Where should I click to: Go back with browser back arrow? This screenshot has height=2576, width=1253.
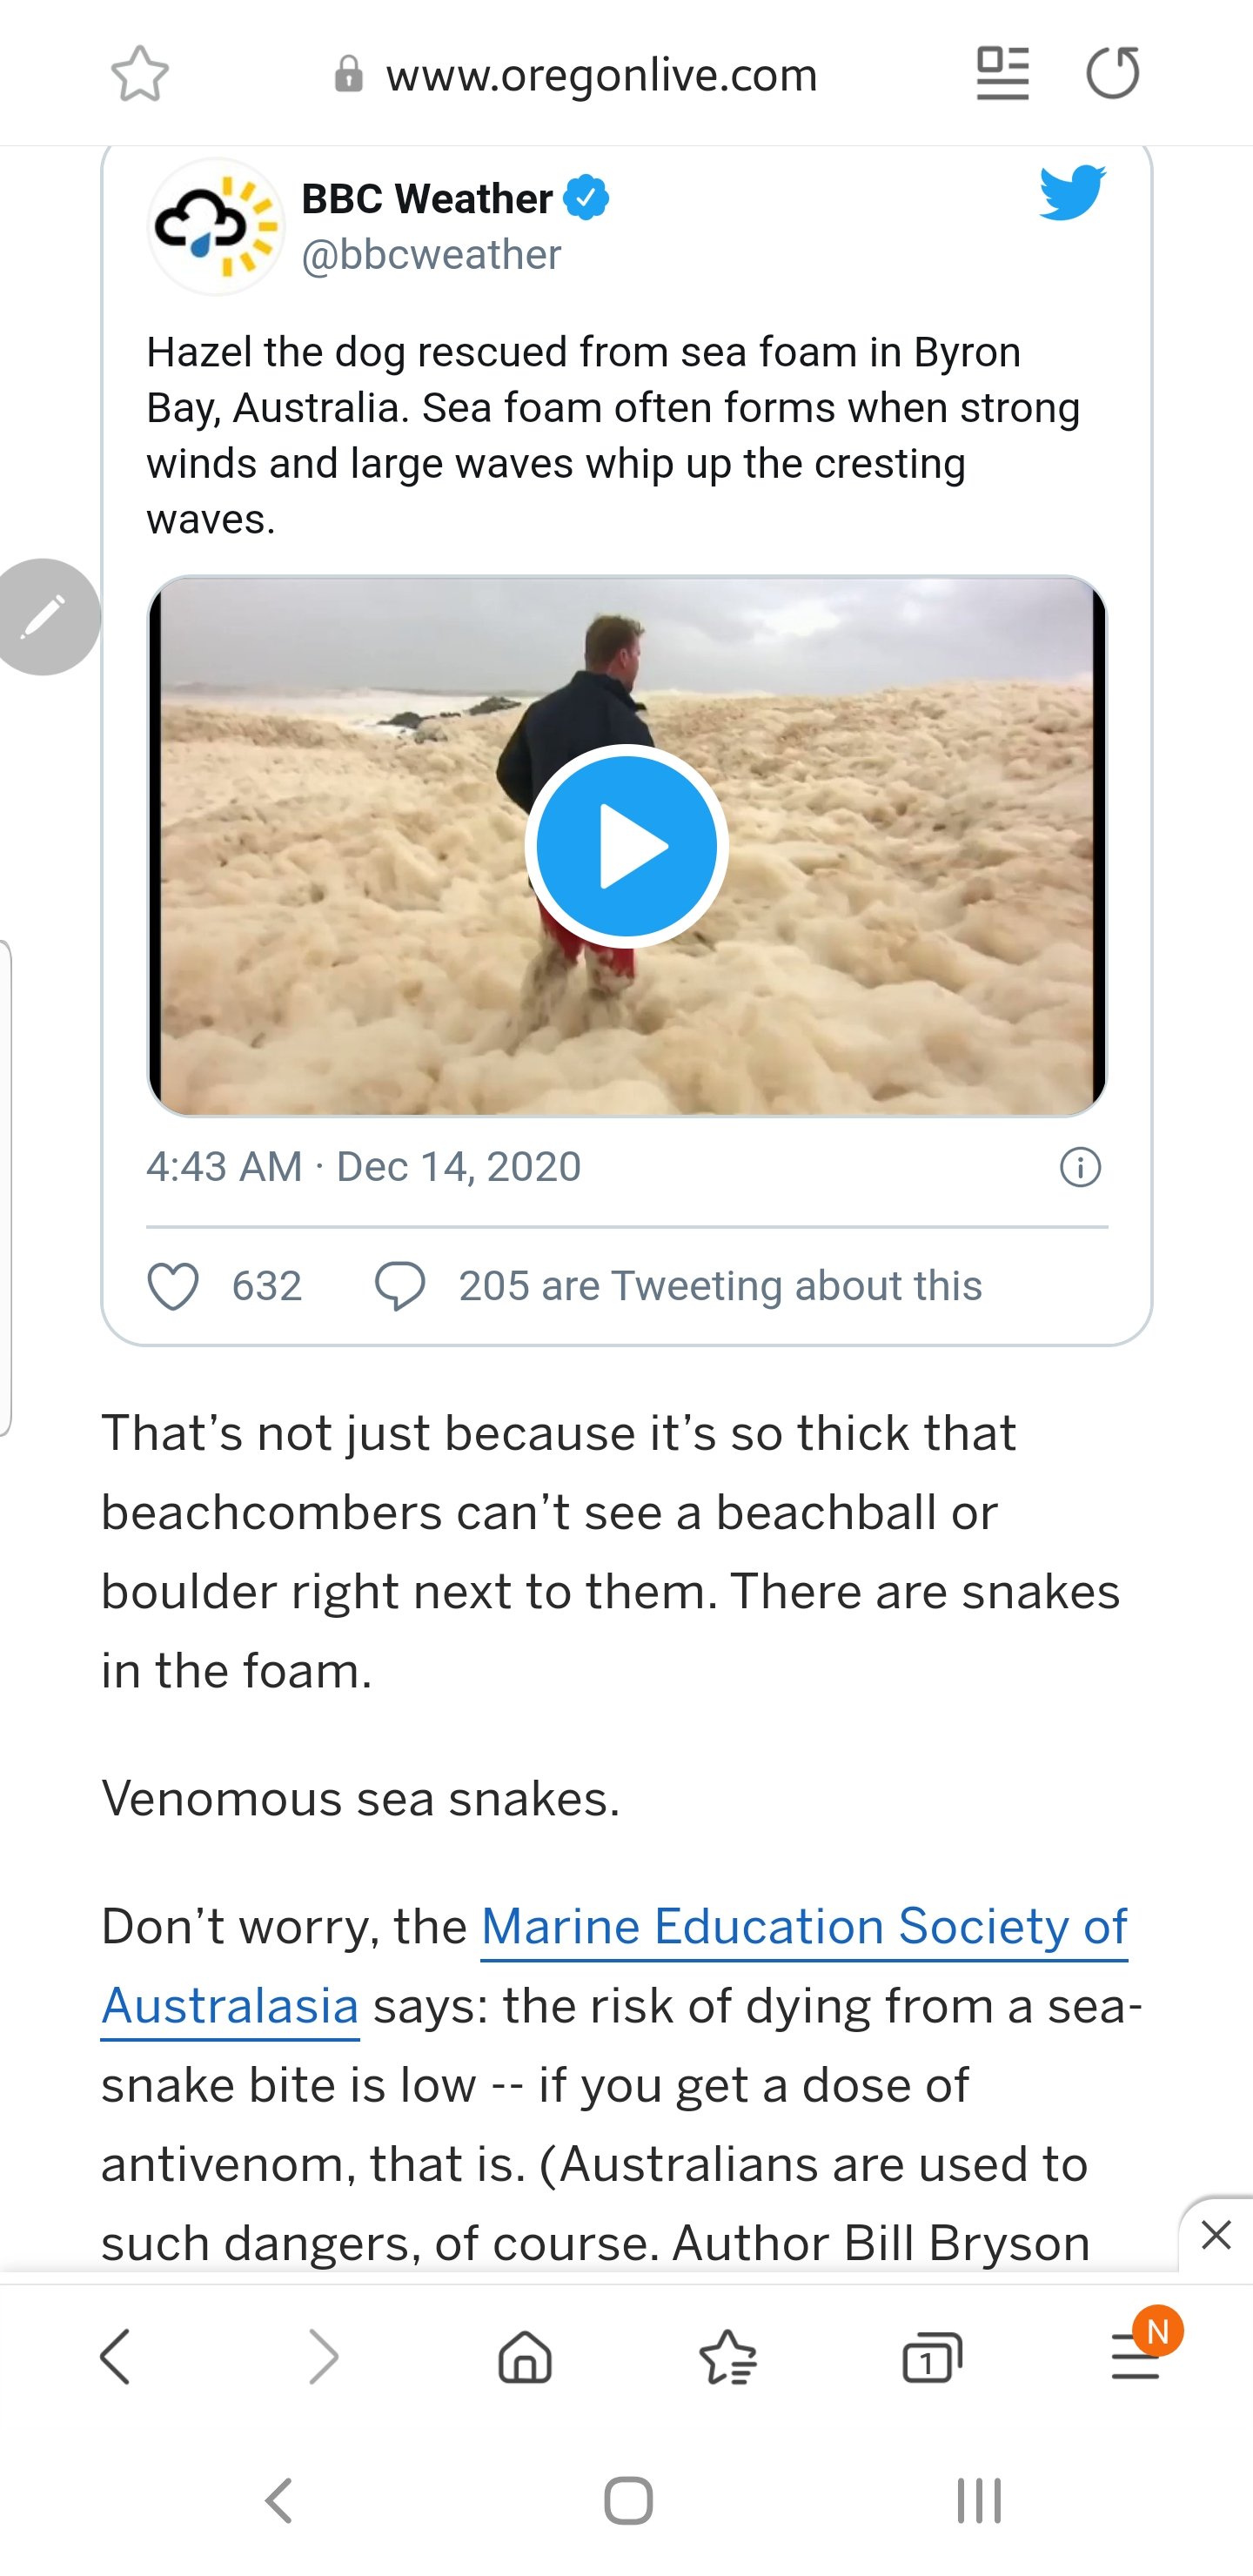coord(116,2357)
